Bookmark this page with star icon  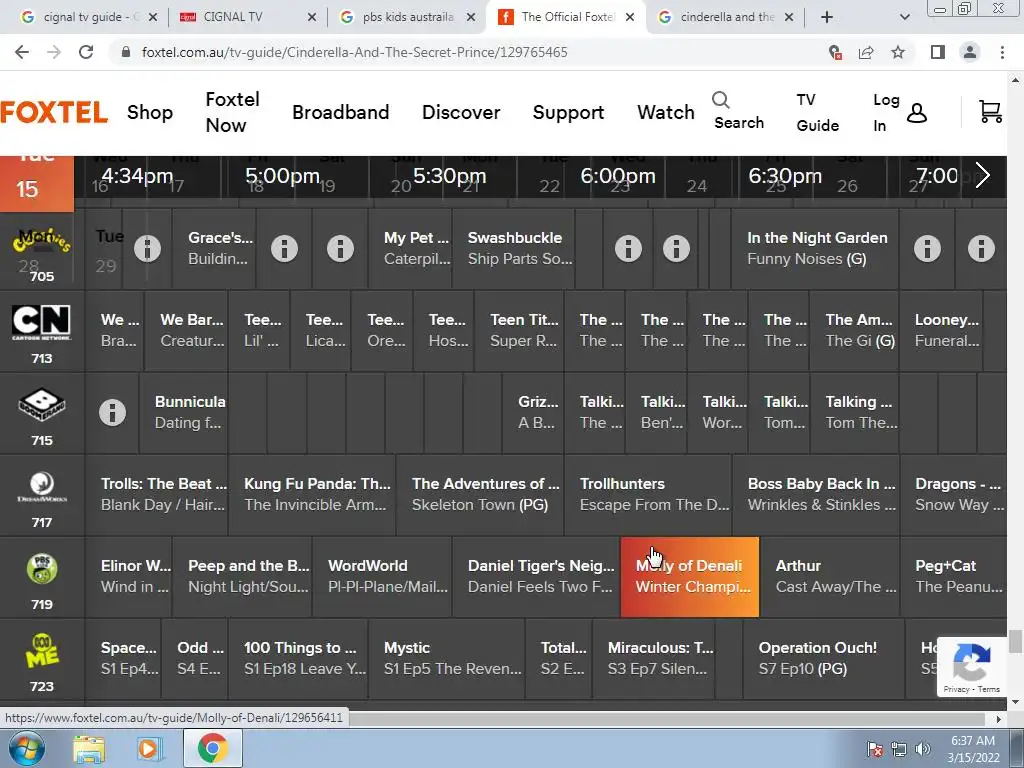point(898,52)
